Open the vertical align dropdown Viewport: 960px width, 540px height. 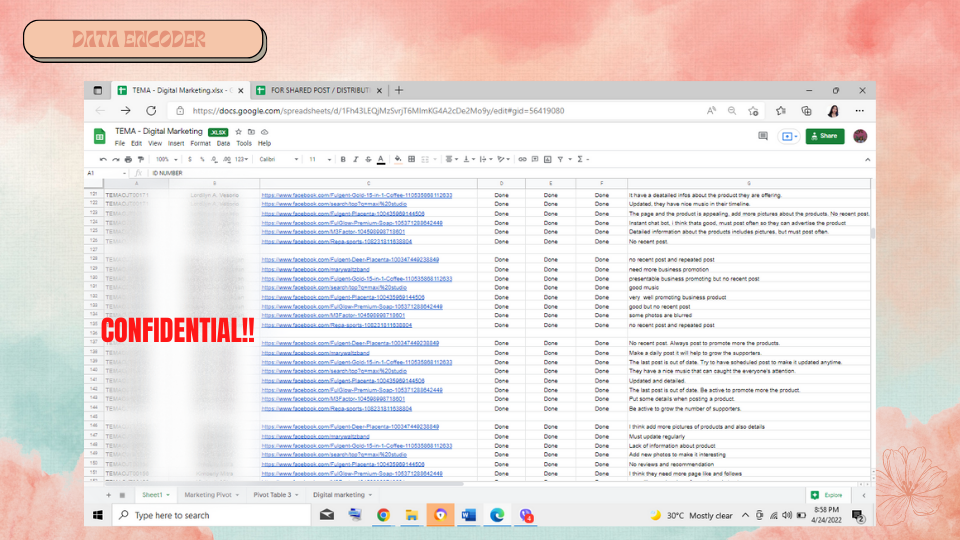pos(468,159)
